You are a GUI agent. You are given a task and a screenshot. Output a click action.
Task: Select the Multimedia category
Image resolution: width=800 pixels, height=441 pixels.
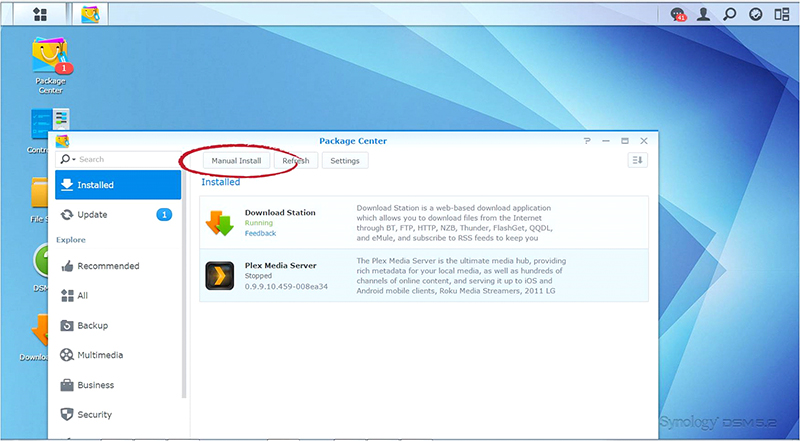[x=118, y=355]
